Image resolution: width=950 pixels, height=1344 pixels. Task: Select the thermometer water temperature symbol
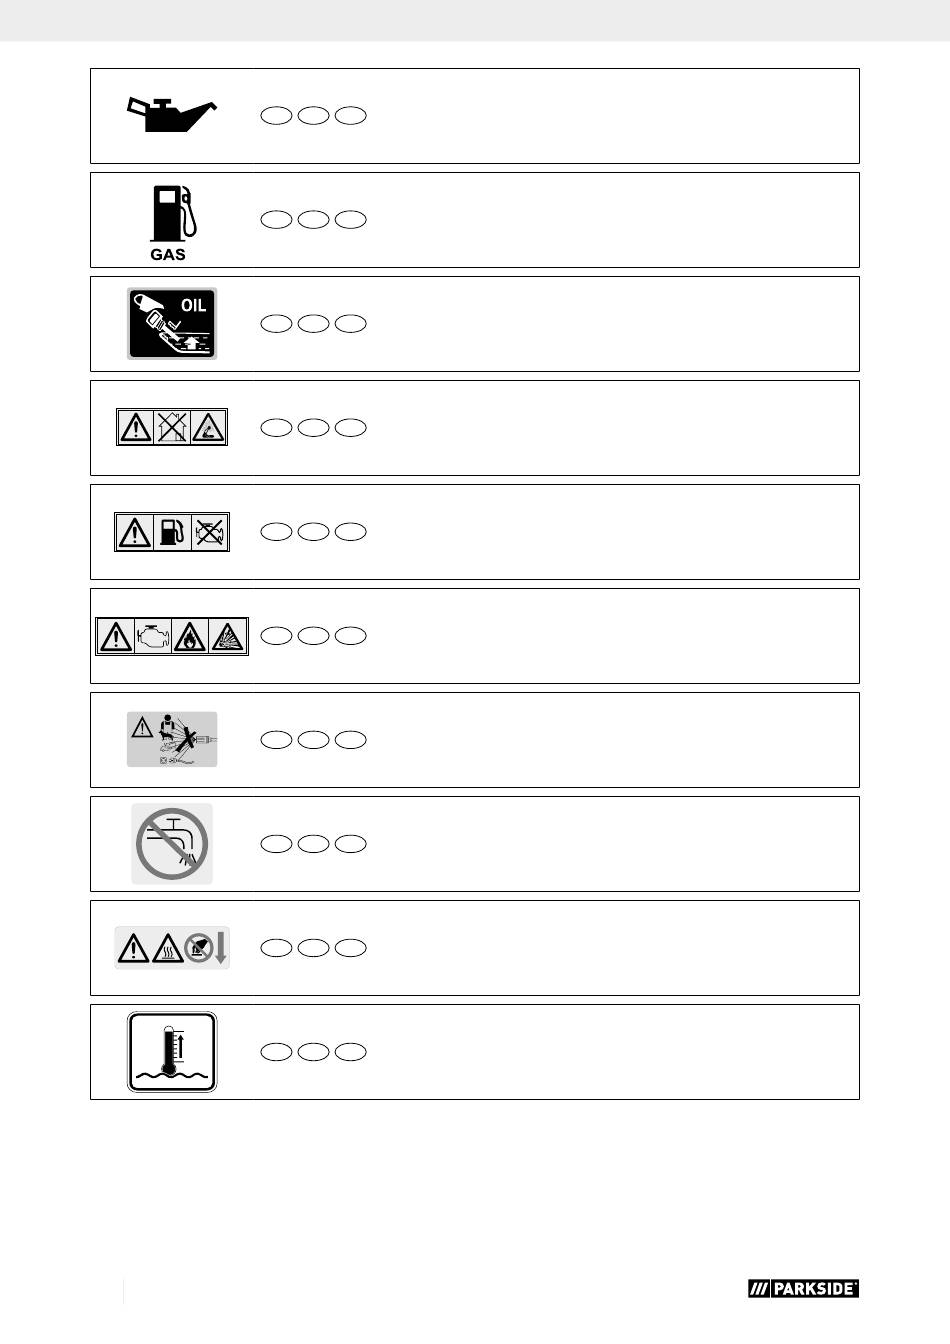172,1052
